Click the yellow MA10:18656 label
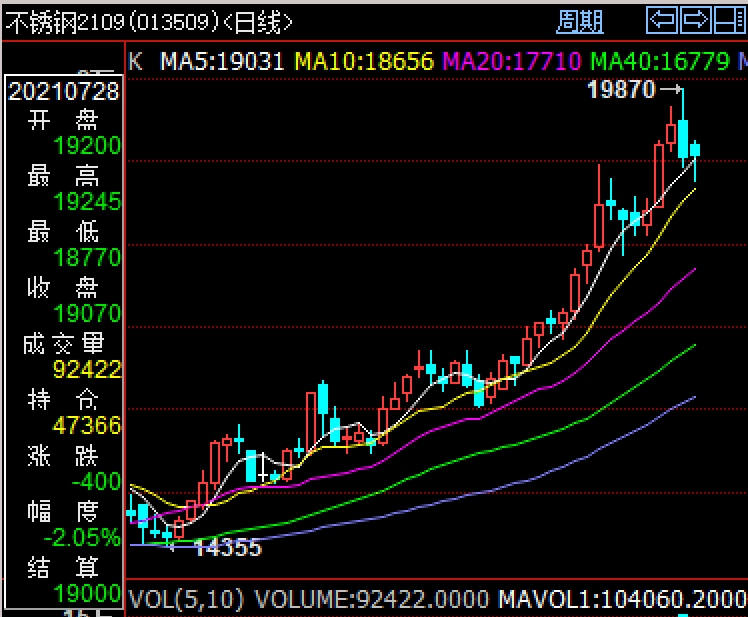 (x=364, y=62)
